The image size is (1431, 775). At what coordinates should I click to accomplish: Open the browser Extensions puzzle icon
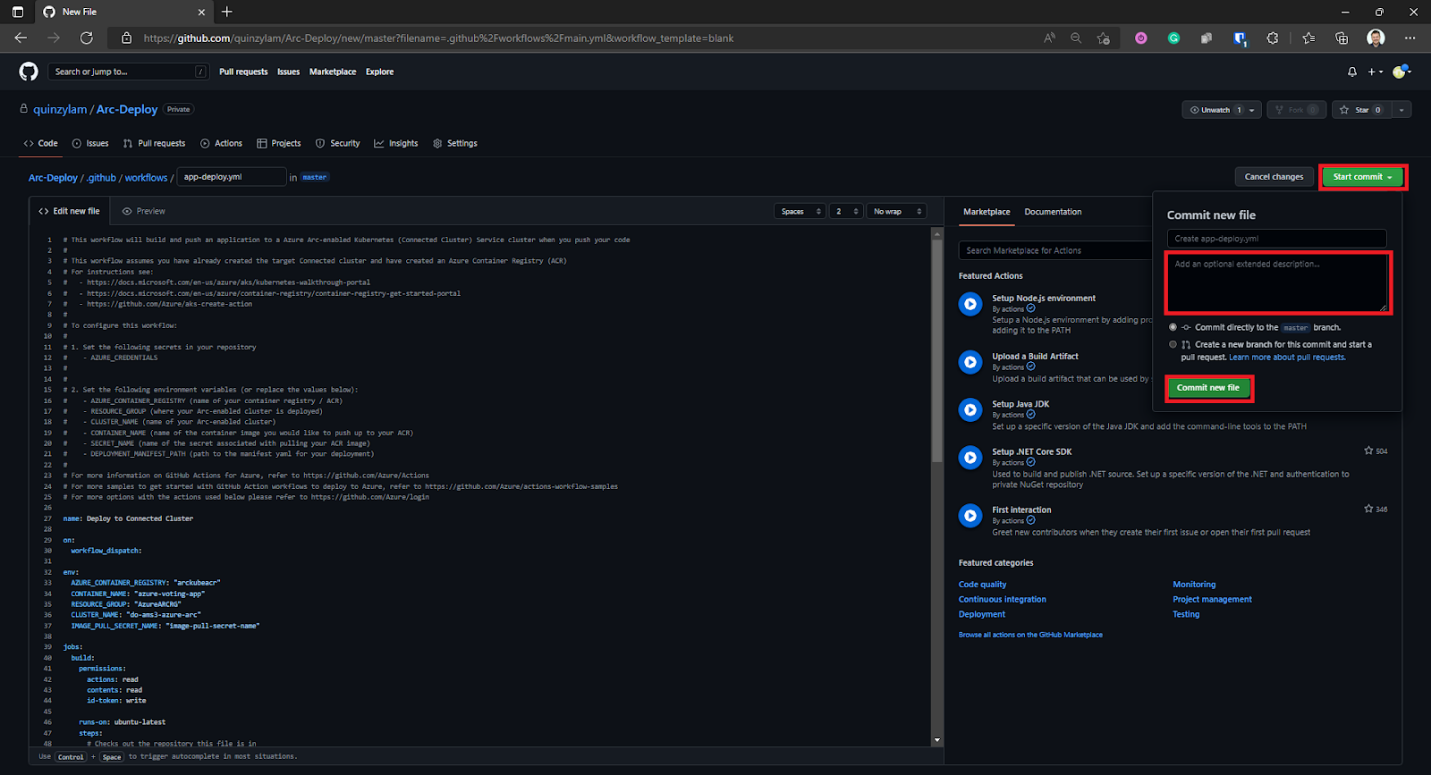(1273, 38)
